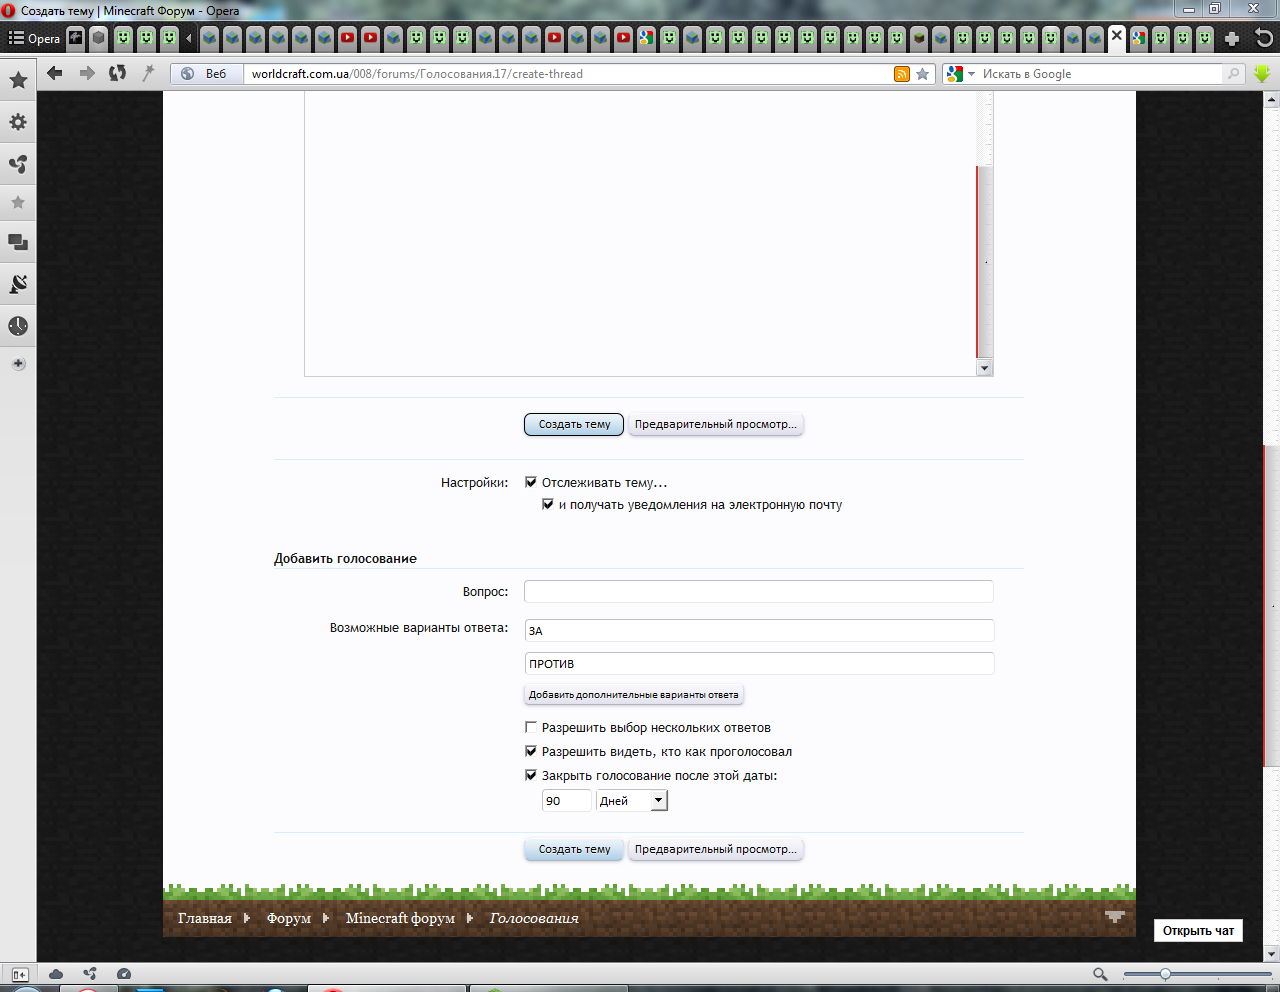1280x992 pixels.
Task: Click the orange RSS feed icon
Action: pyautogui.click(x=902, y=74)
